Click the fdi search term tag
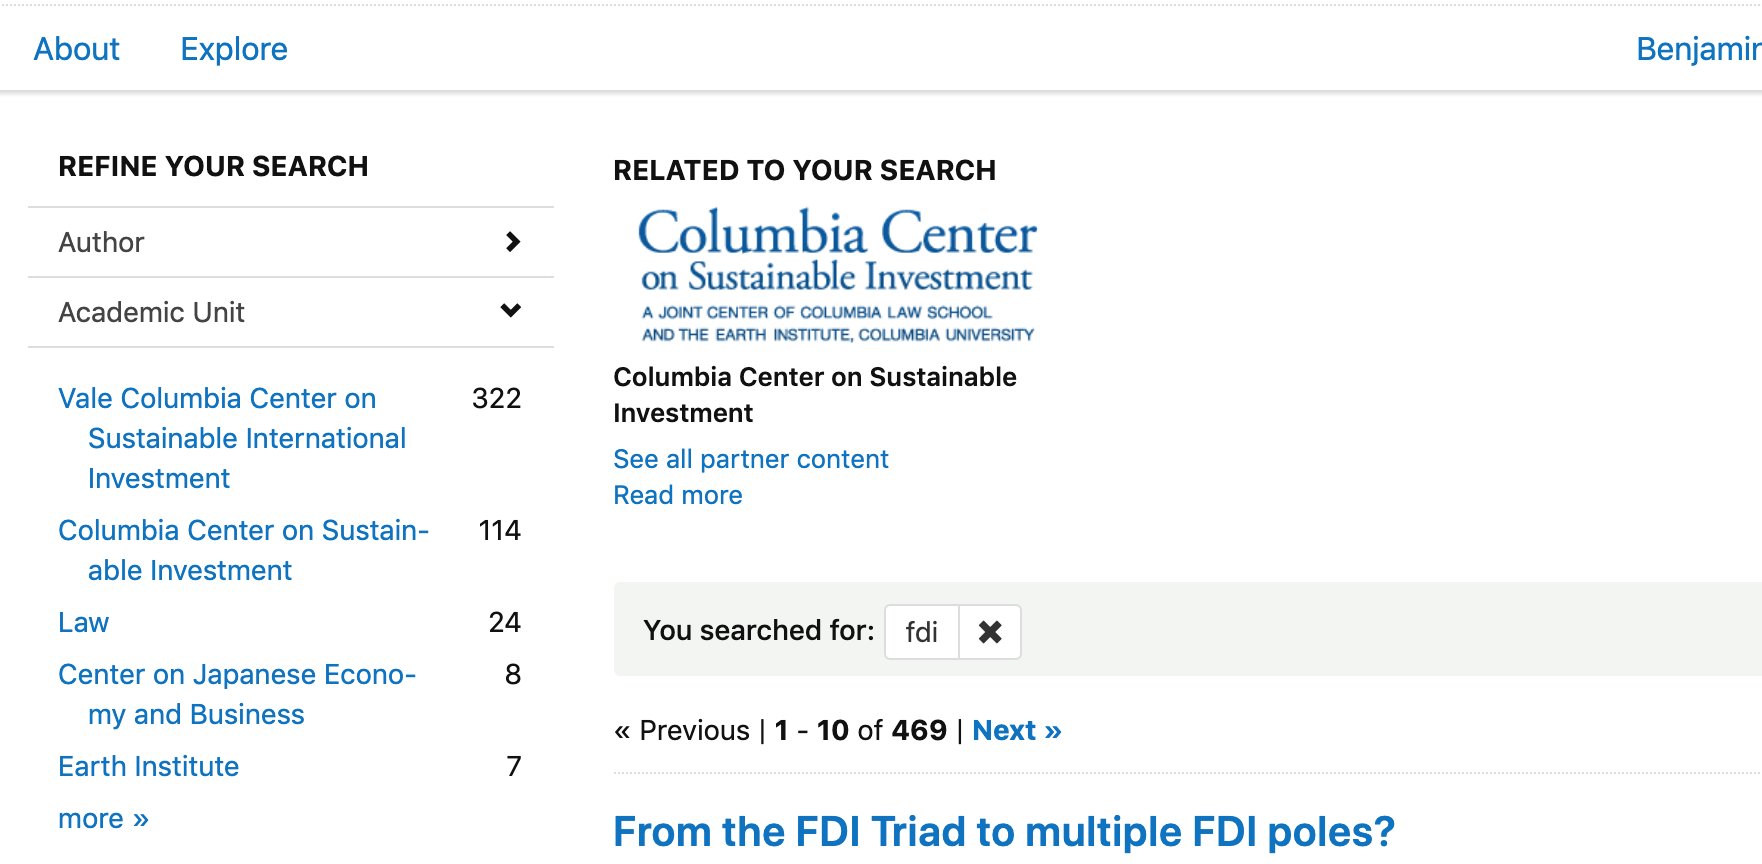The width and height of the screenshot is (1762, 864). 921,632
